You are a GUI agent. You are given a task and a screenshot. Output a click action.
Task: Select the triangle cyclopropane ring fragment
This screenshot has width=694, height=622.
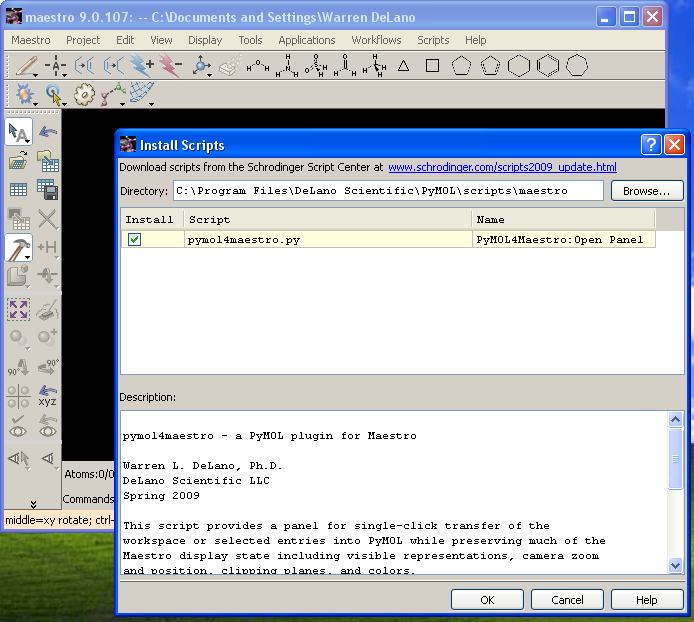tap(403, 66)
